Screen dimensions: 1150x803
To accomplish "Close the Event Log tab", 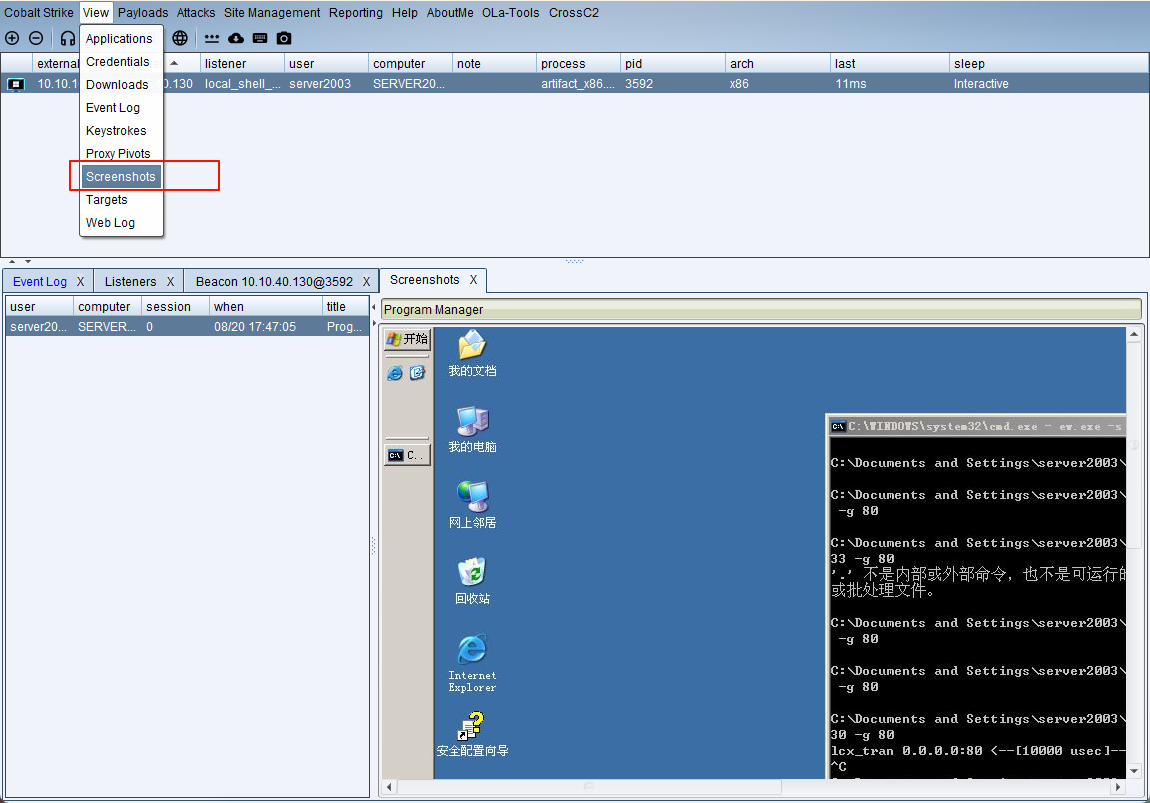I will pos(81,282).
